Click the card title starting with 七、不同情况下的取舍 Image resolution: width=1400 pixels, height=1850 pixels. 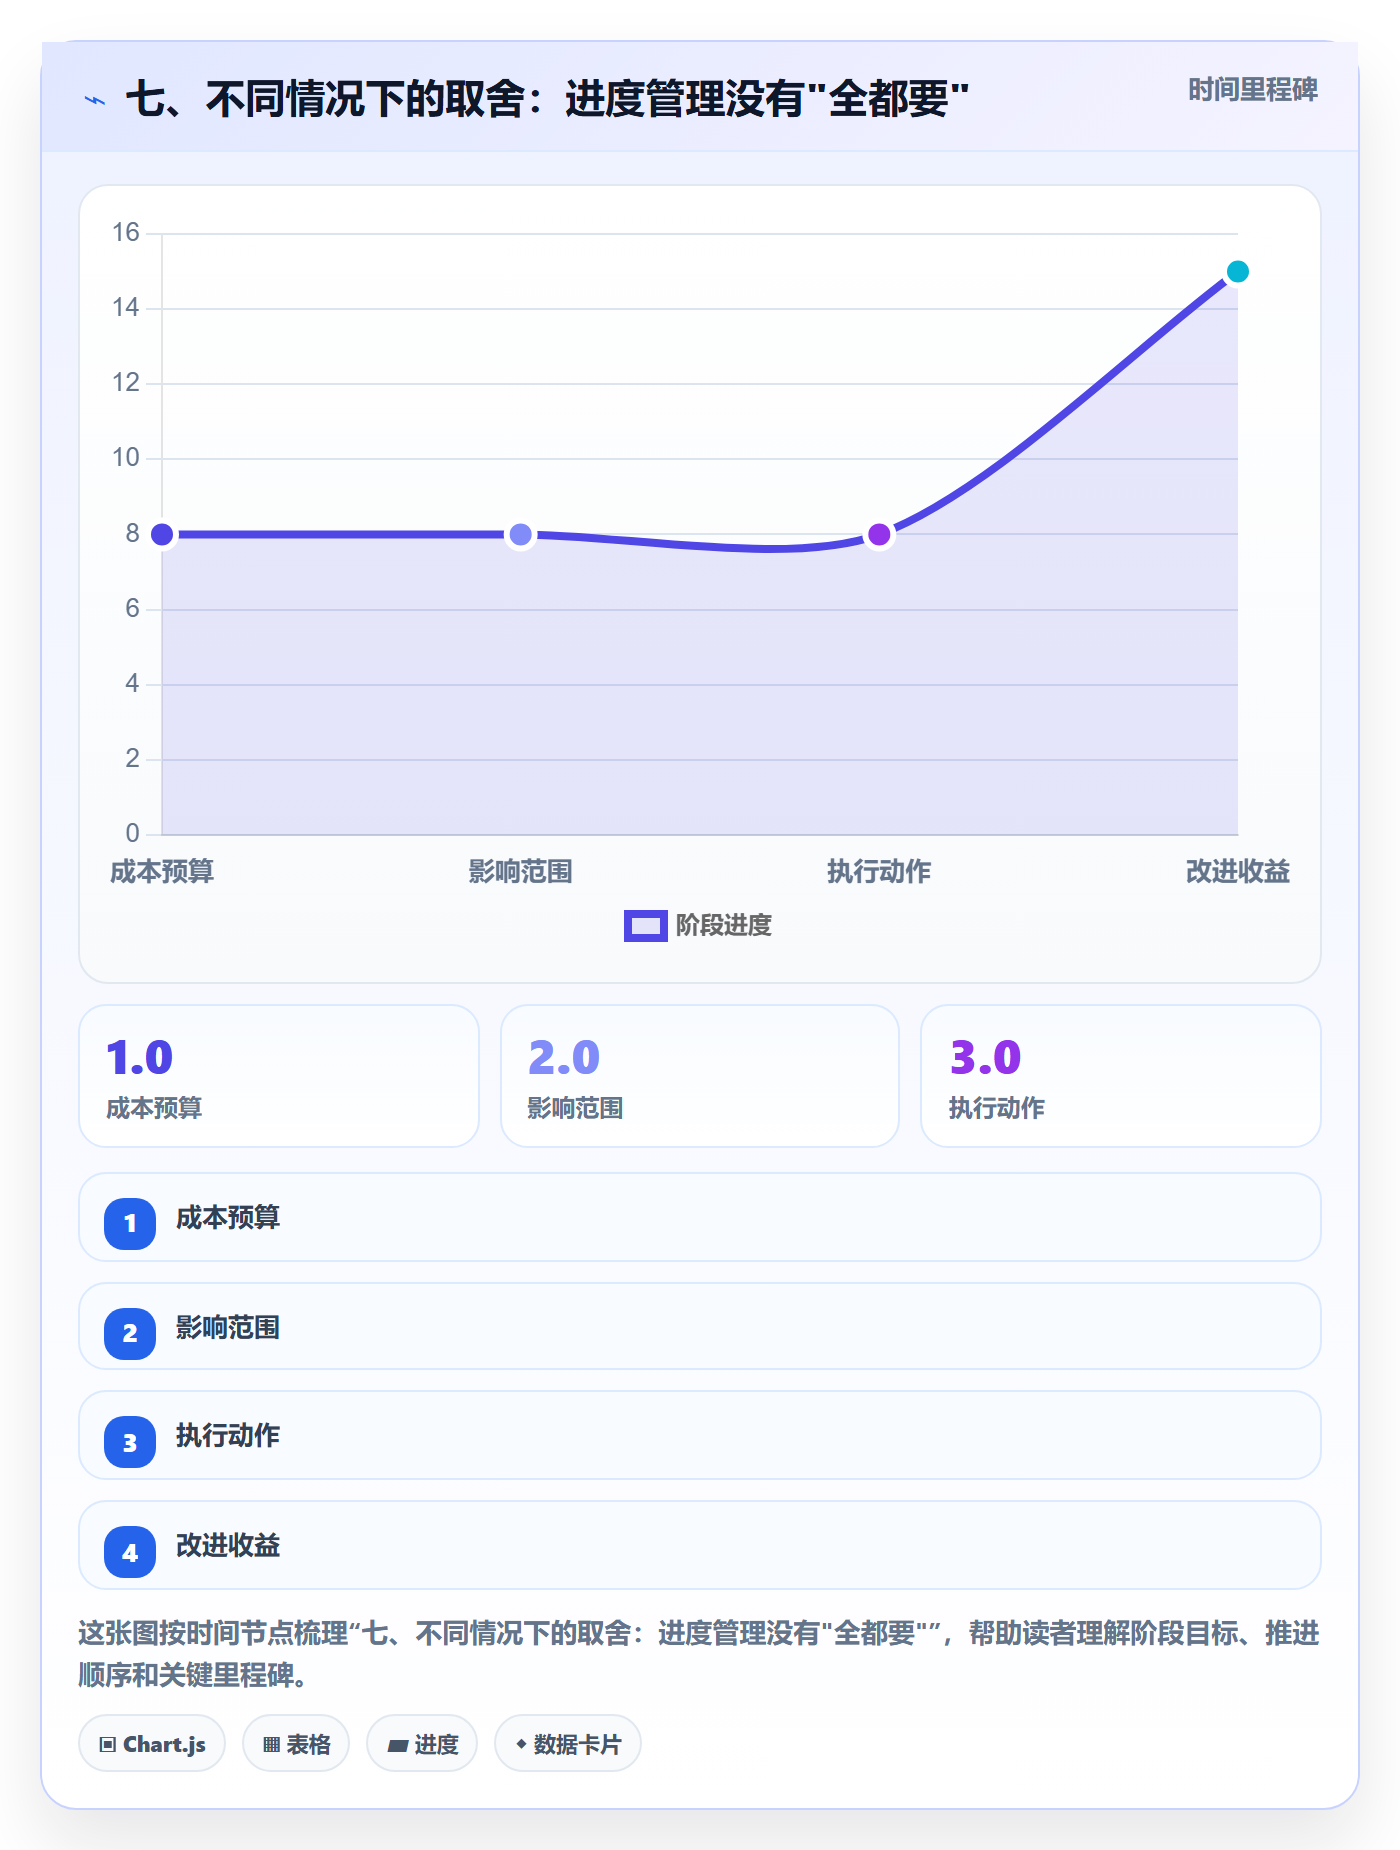[x=547, y=99]
